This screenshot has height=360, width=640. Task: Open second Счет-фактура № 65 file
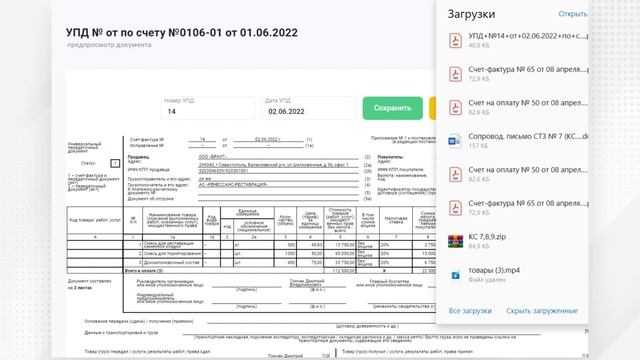(528, 203)
